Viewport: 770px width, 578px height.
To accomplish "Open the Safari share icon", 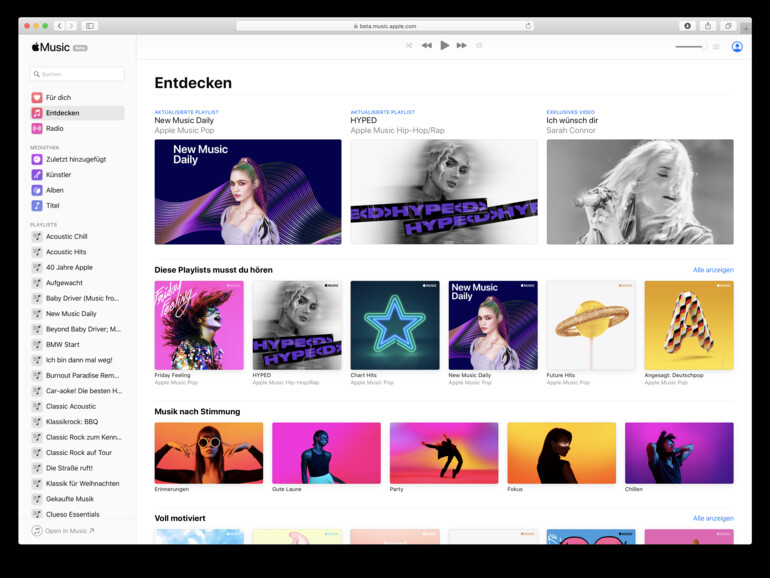I will [x=708, y=26].
